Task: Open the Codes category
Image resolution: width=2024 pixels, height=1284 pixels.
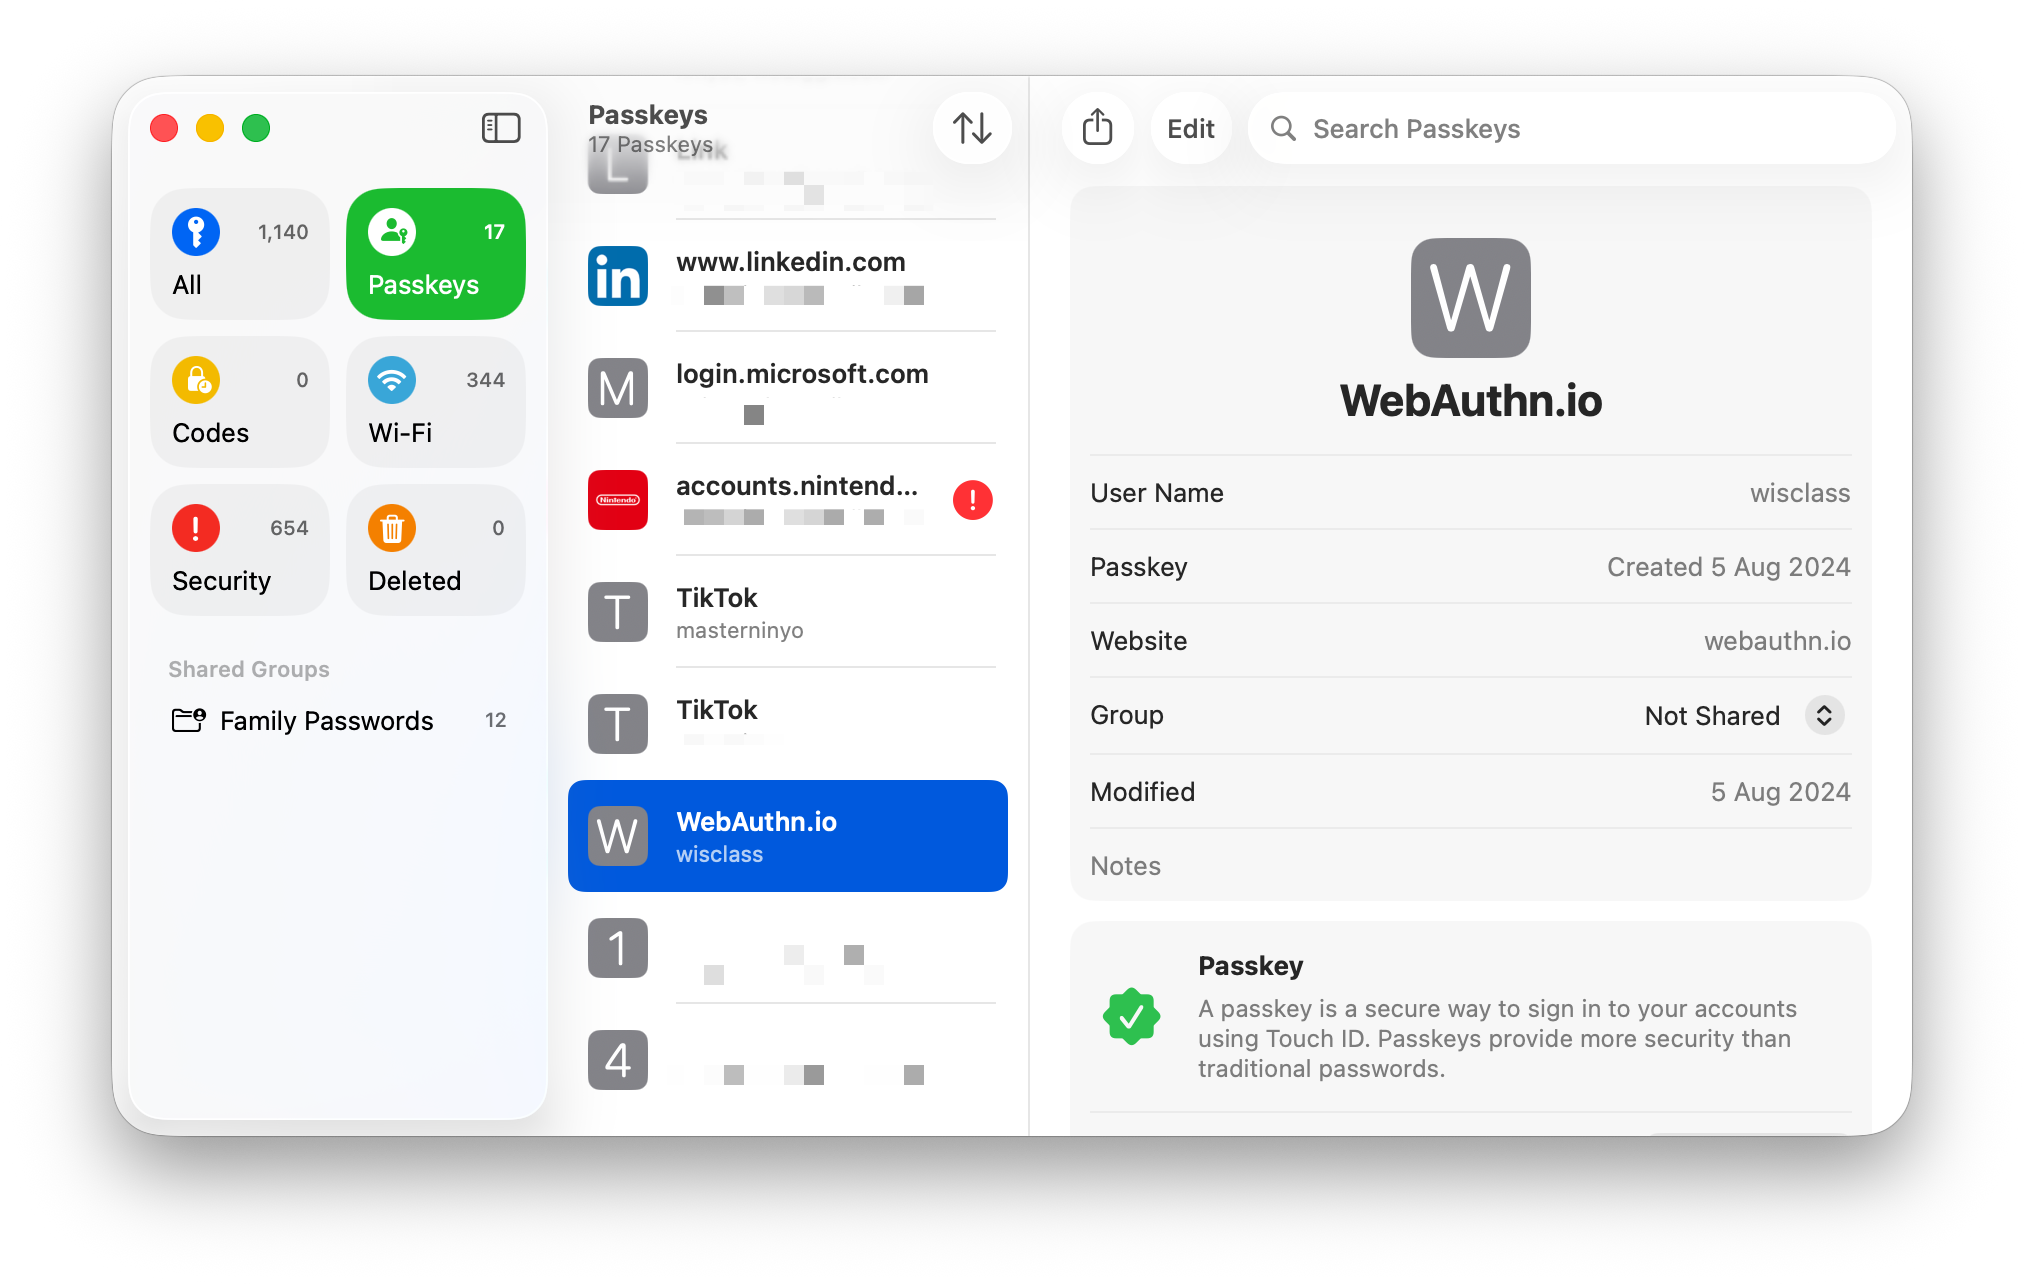Action: tap(240, 402)
